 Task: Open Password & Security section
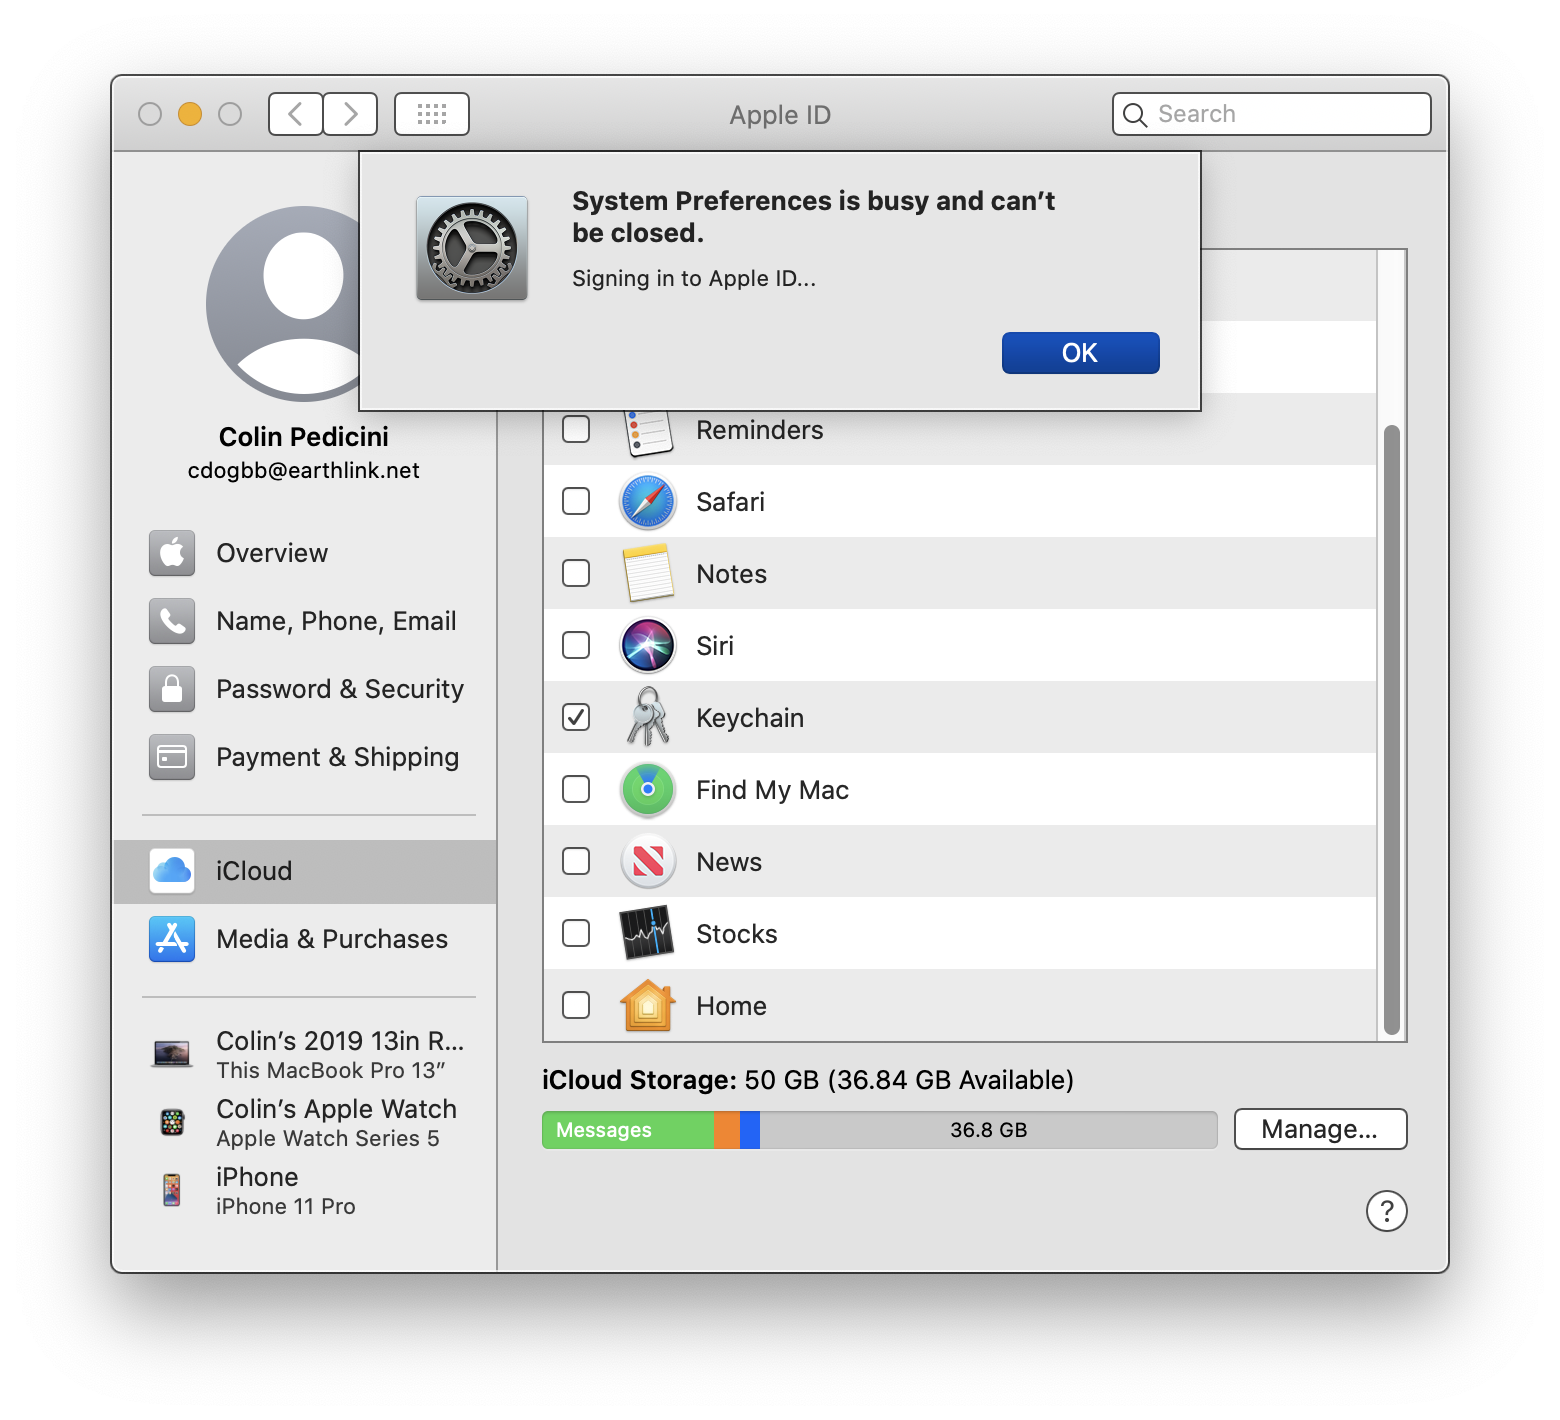pos(305,689)
